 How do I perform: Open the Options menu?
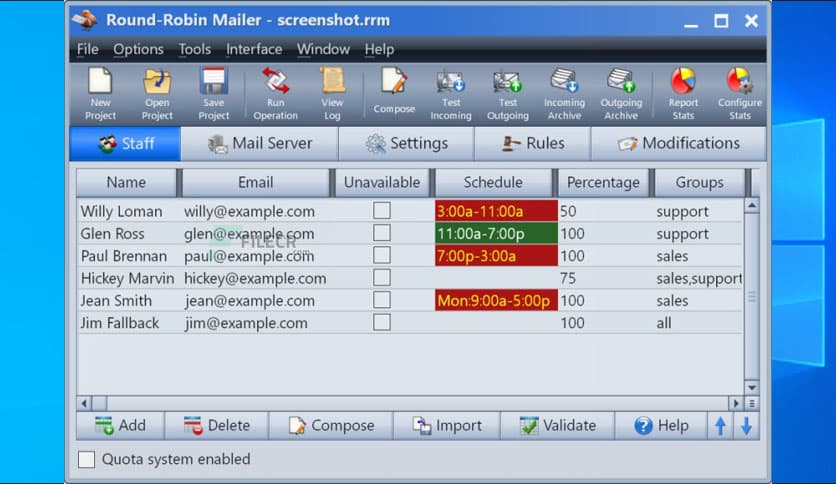tap(138, 49)
